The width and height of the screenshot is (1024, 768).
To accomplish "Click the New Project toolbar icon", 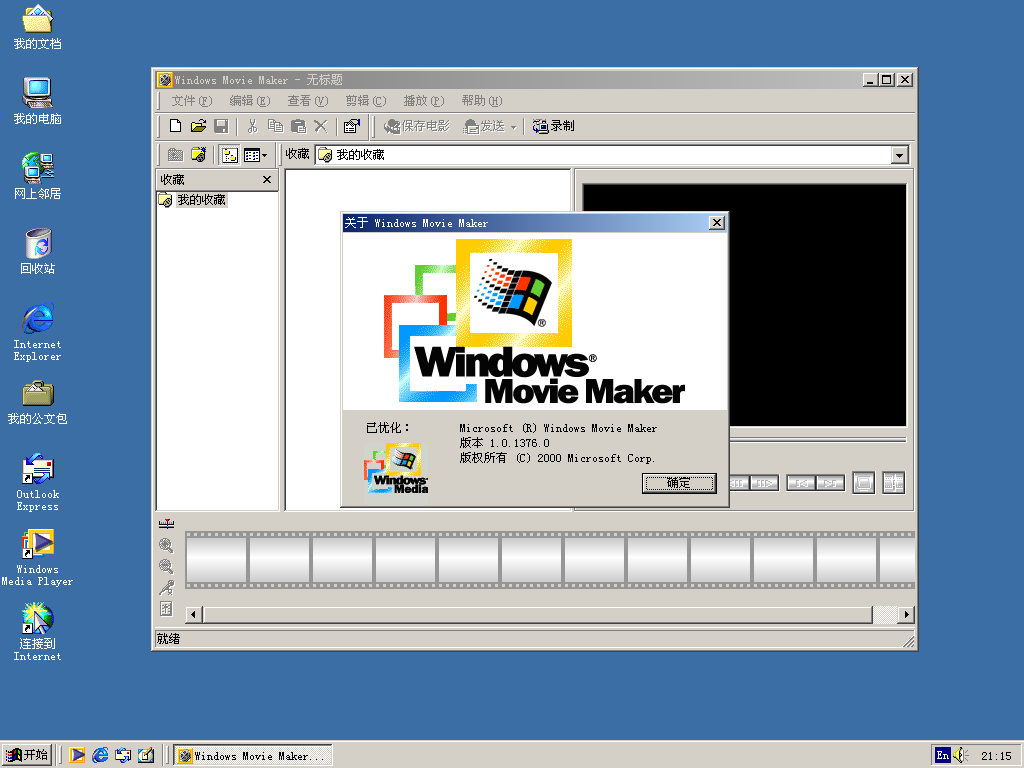I will [175, 126].
